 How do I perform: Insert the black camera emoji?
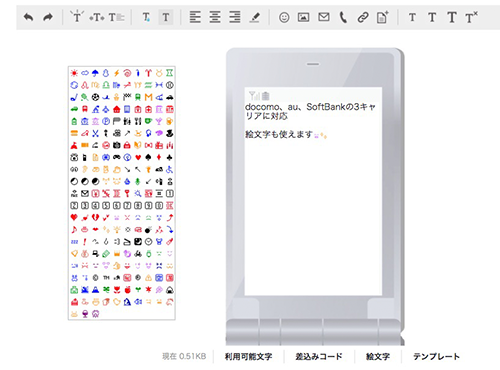point(117,145)
